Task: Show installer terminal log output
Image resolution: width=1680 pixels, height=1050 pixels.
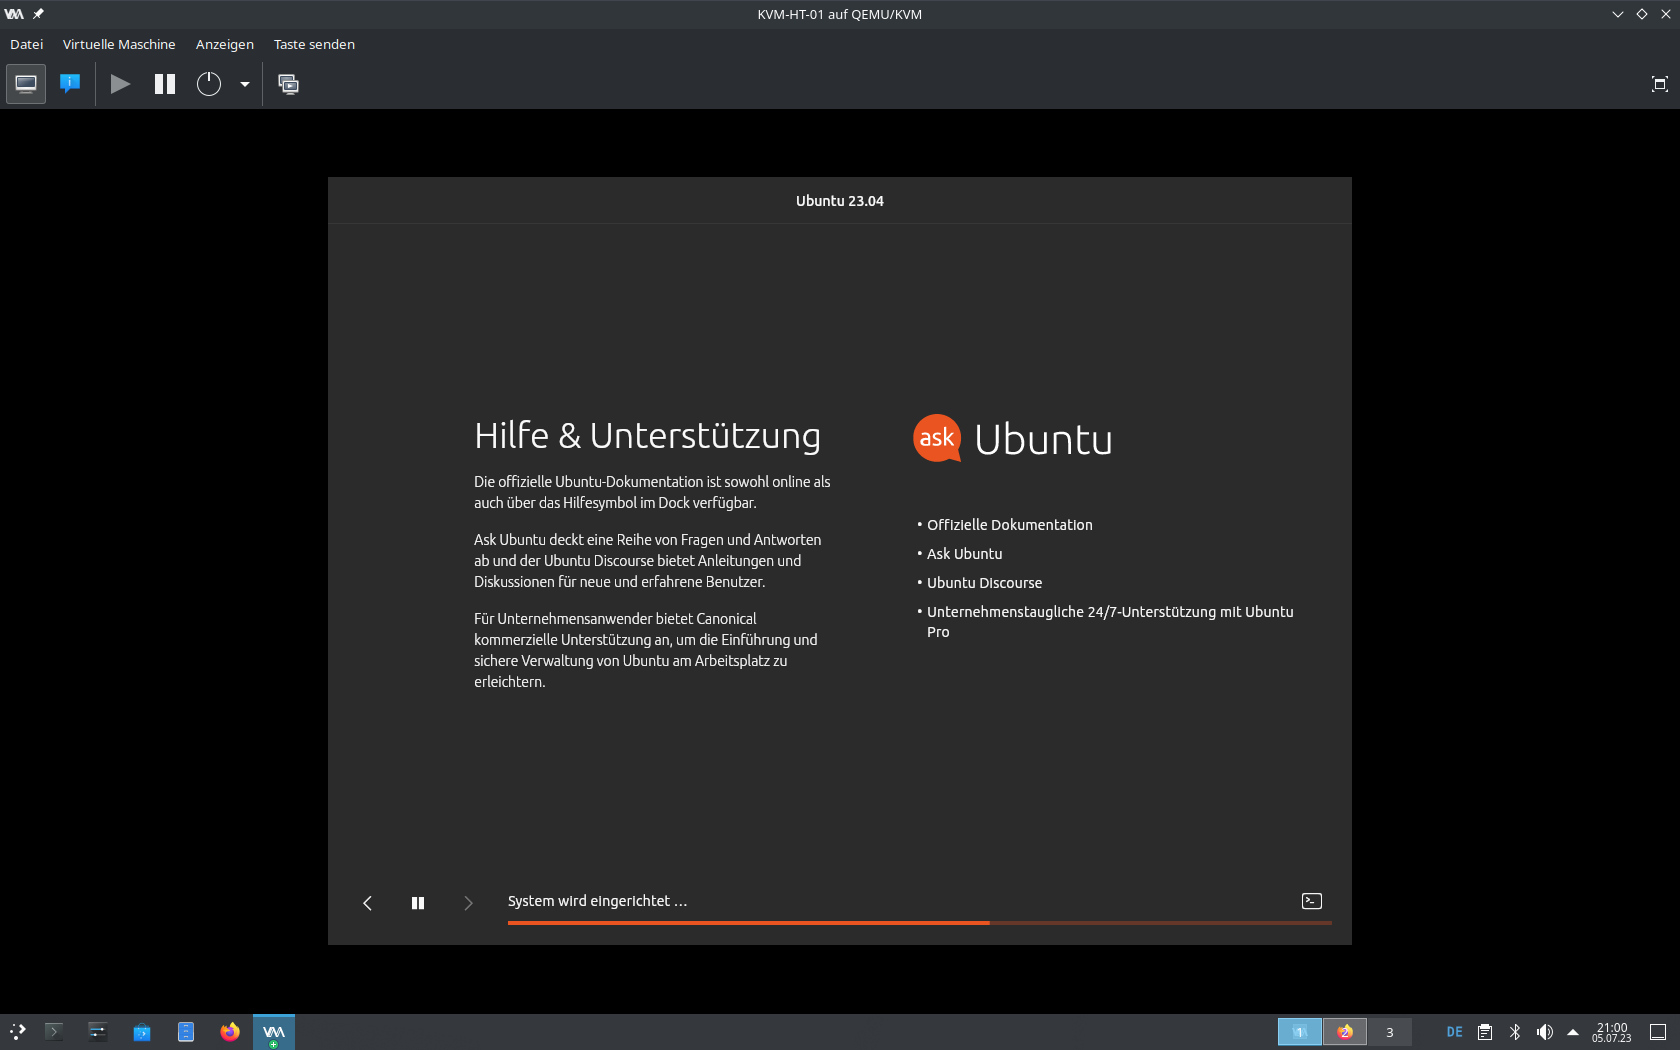Action: 1312,901
